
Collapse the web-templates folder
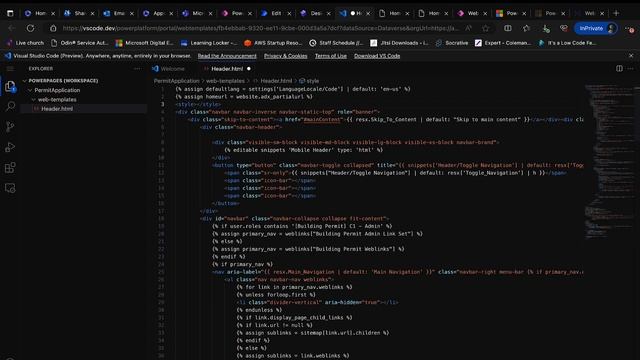[57, 100]
